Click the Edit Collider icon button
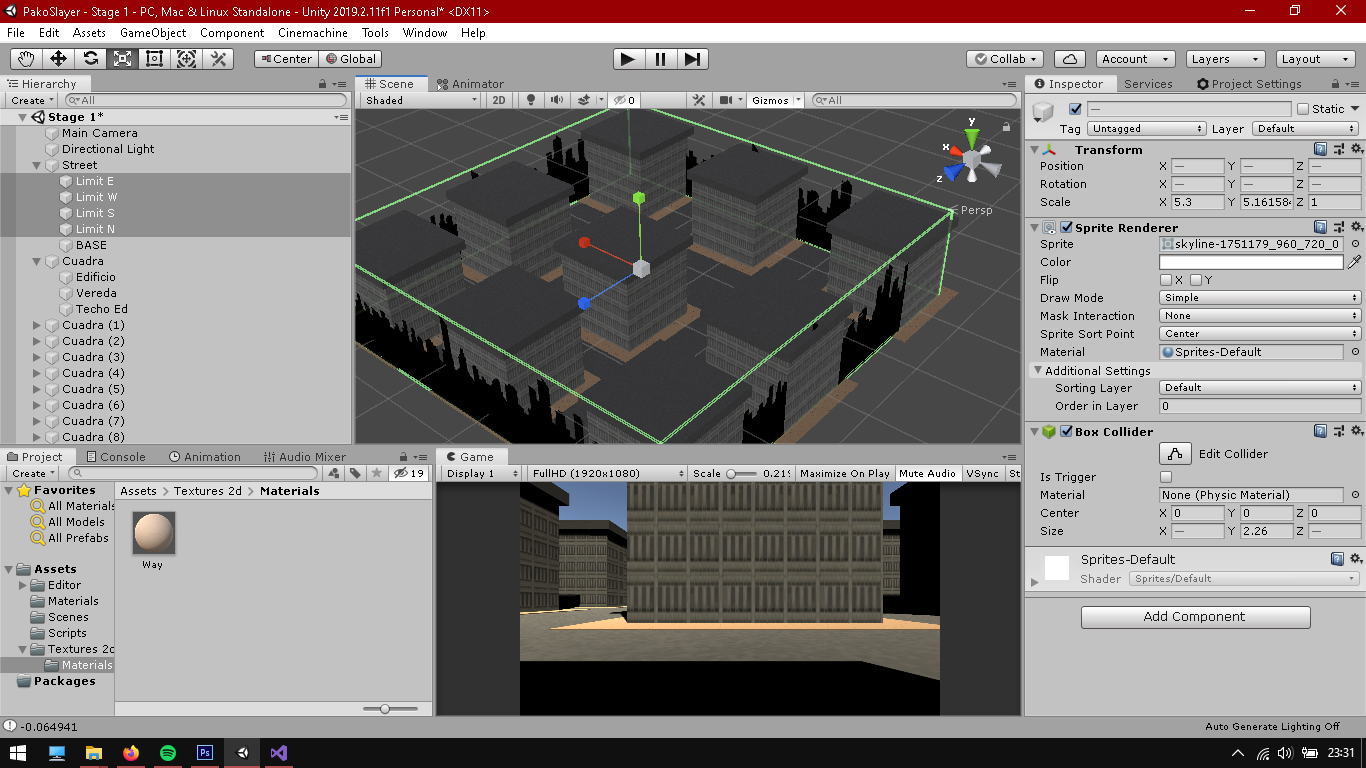Image resolution: width=1366 pixels, height=768 pixels. pos(1175,454)
